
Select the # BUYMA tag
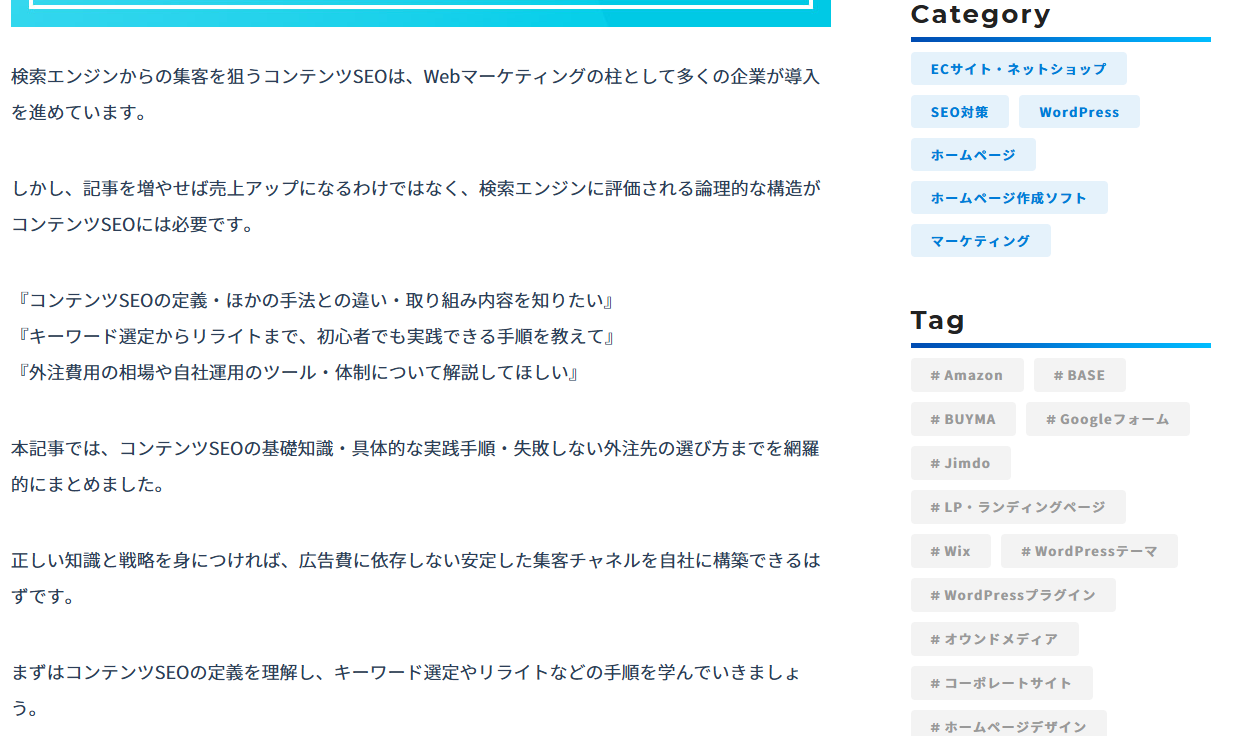coord(962,419)
